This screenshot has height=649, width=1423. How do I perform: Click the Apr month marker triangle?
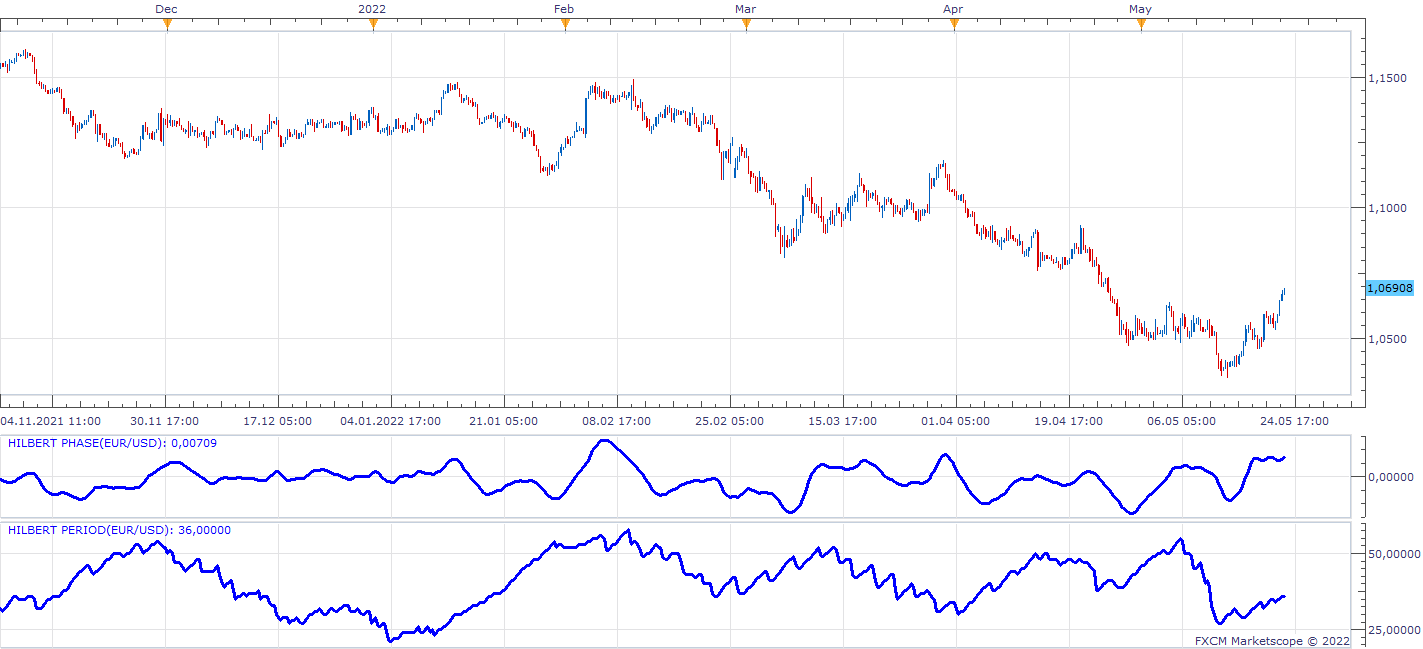pos(954,25)
